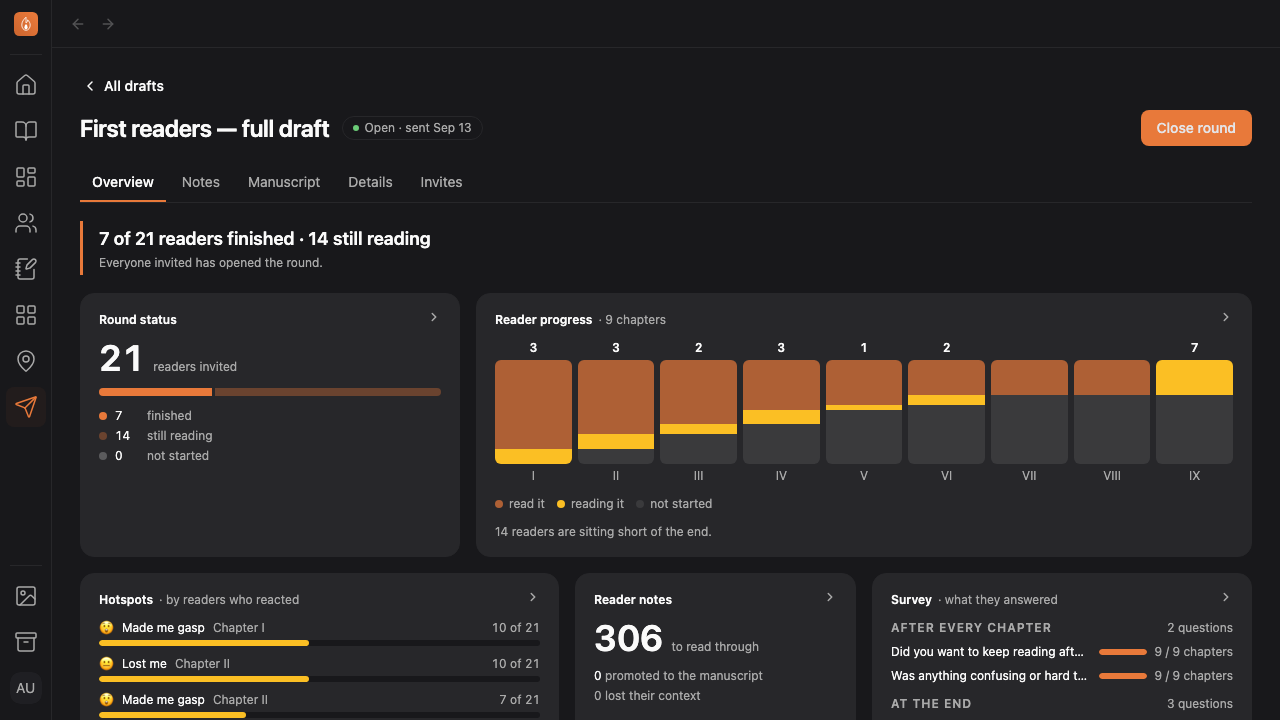Navigate back with the top-bar left arrow
Screen dimensions: 1280x720
click(78, 24)
